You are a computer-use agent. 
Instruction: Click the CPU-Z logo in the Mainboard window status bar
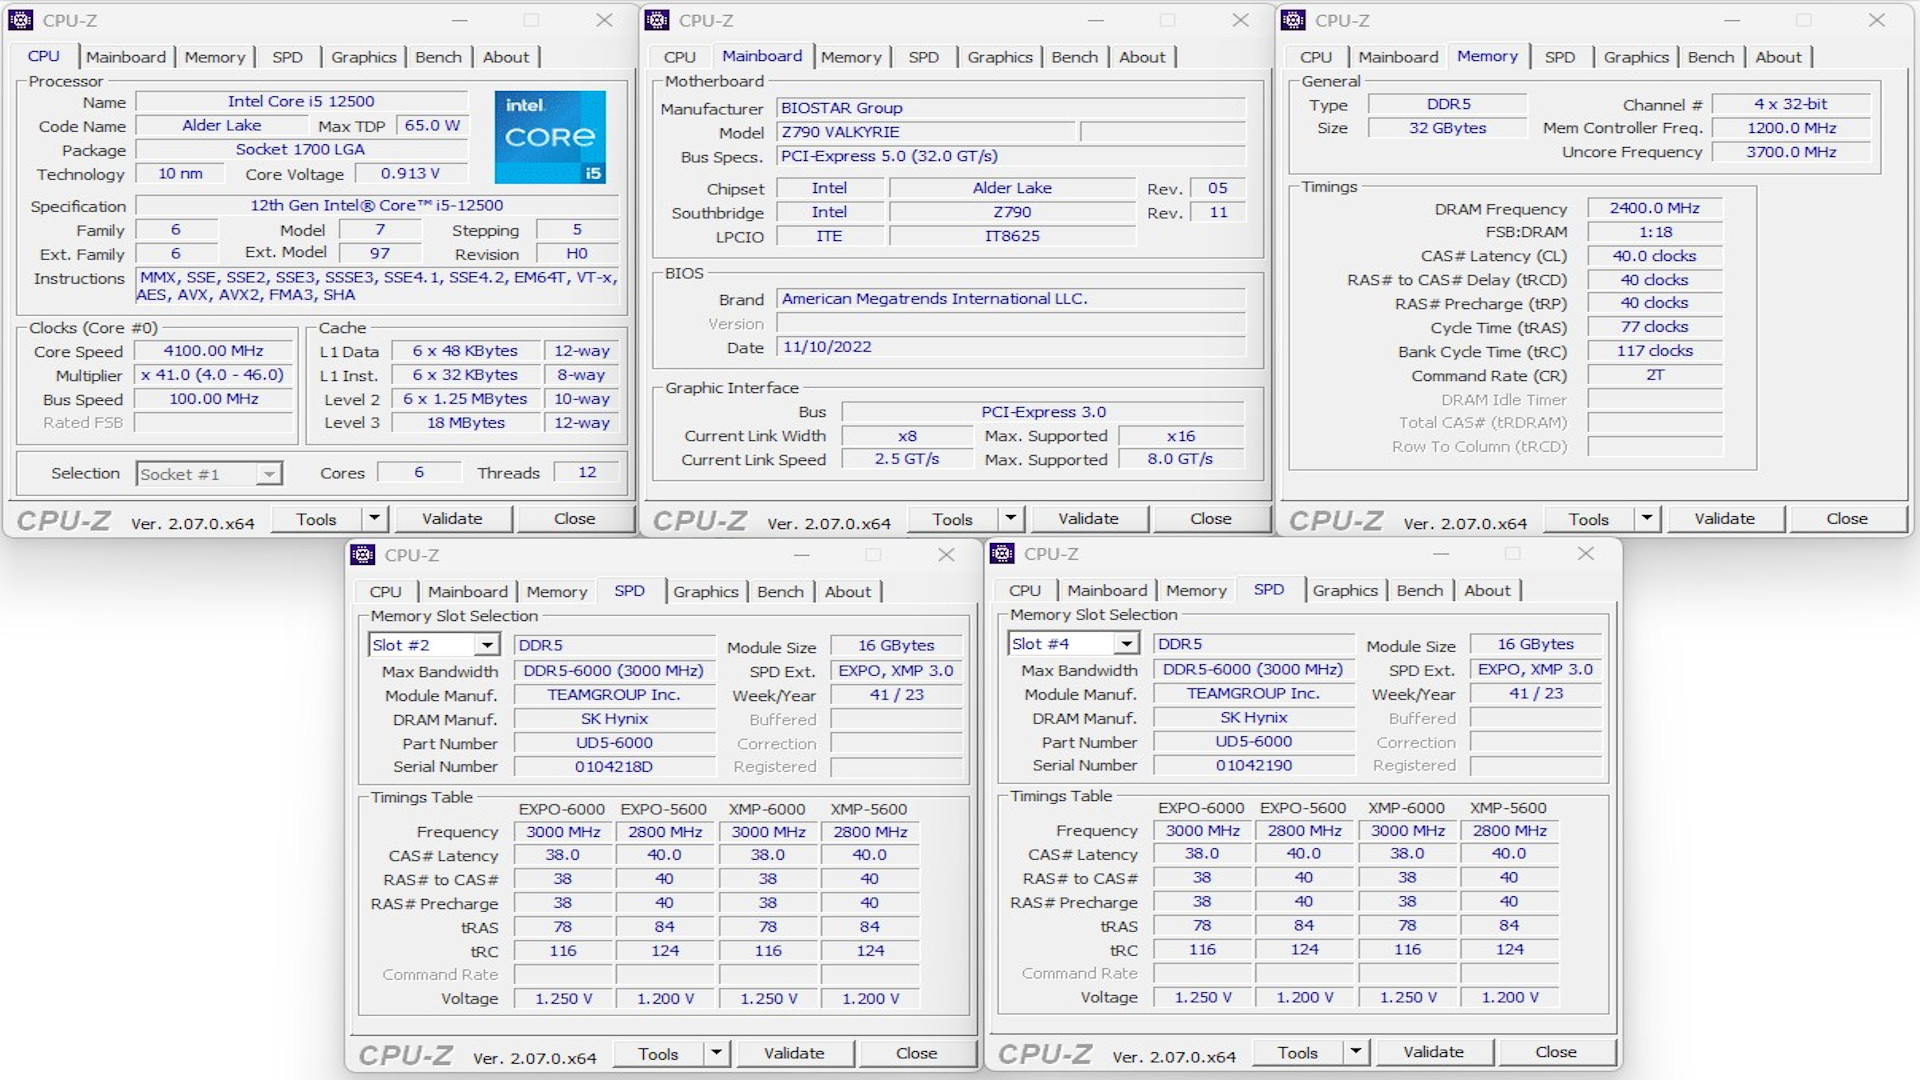[x=698, y=520]
